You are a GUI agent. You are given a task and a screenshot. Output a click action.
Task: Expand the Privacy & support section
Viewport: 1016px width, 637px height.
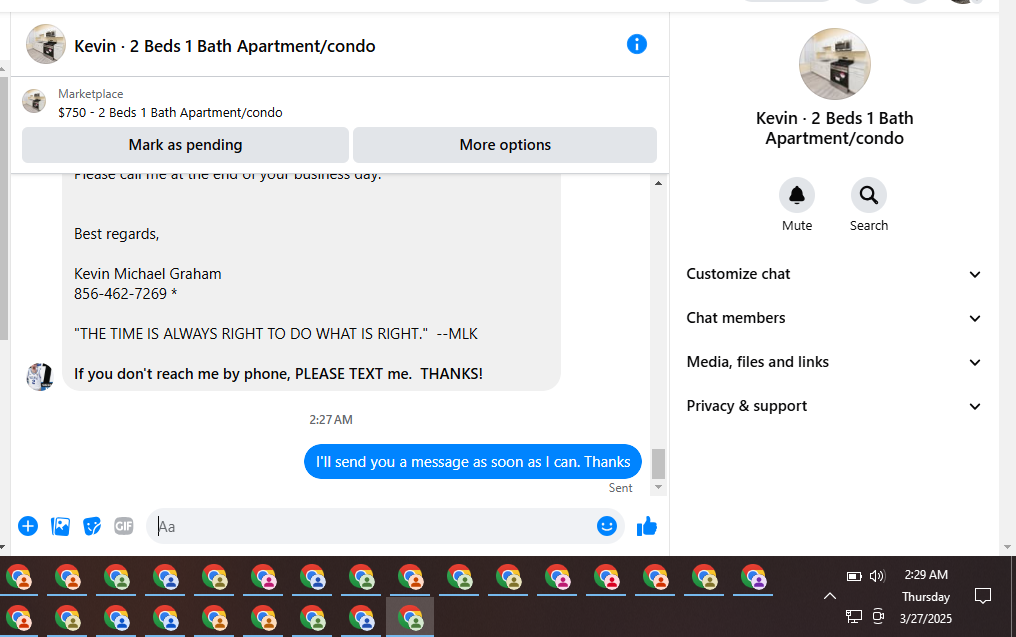pos(834,406)
